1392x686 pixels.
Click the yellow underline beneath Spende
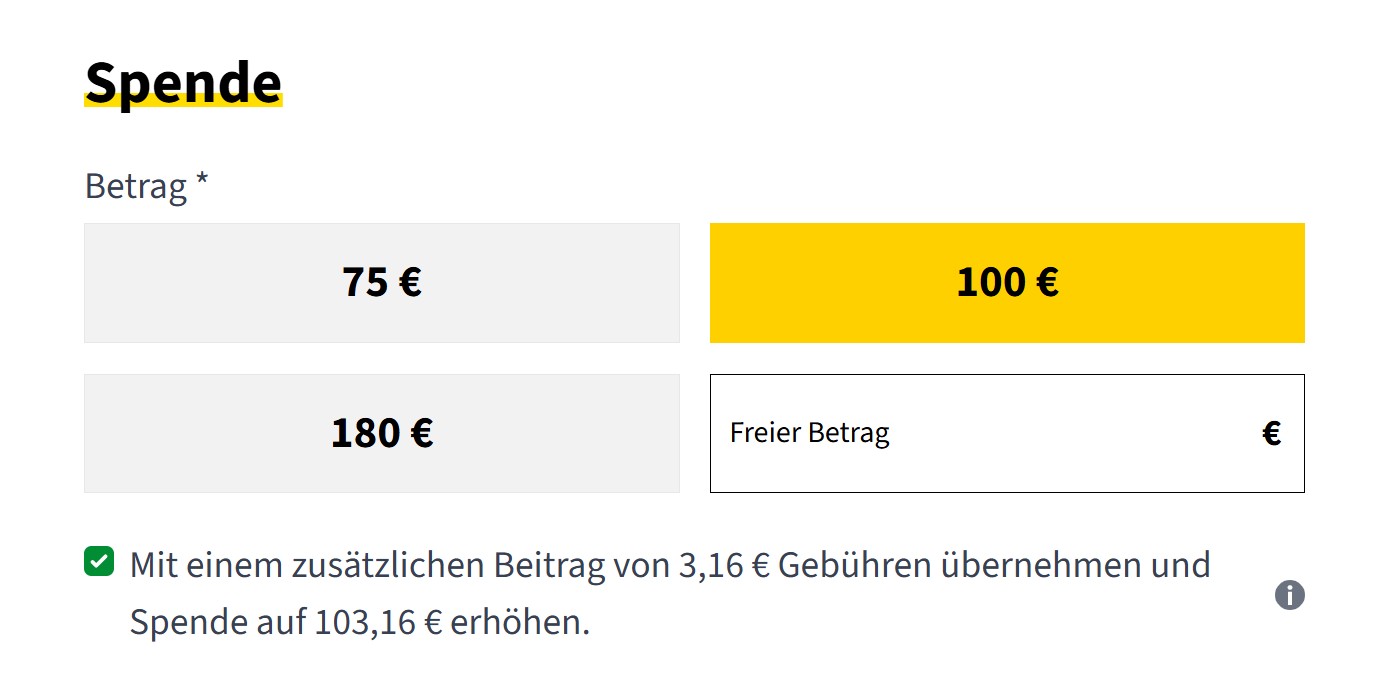coord(183,101)
